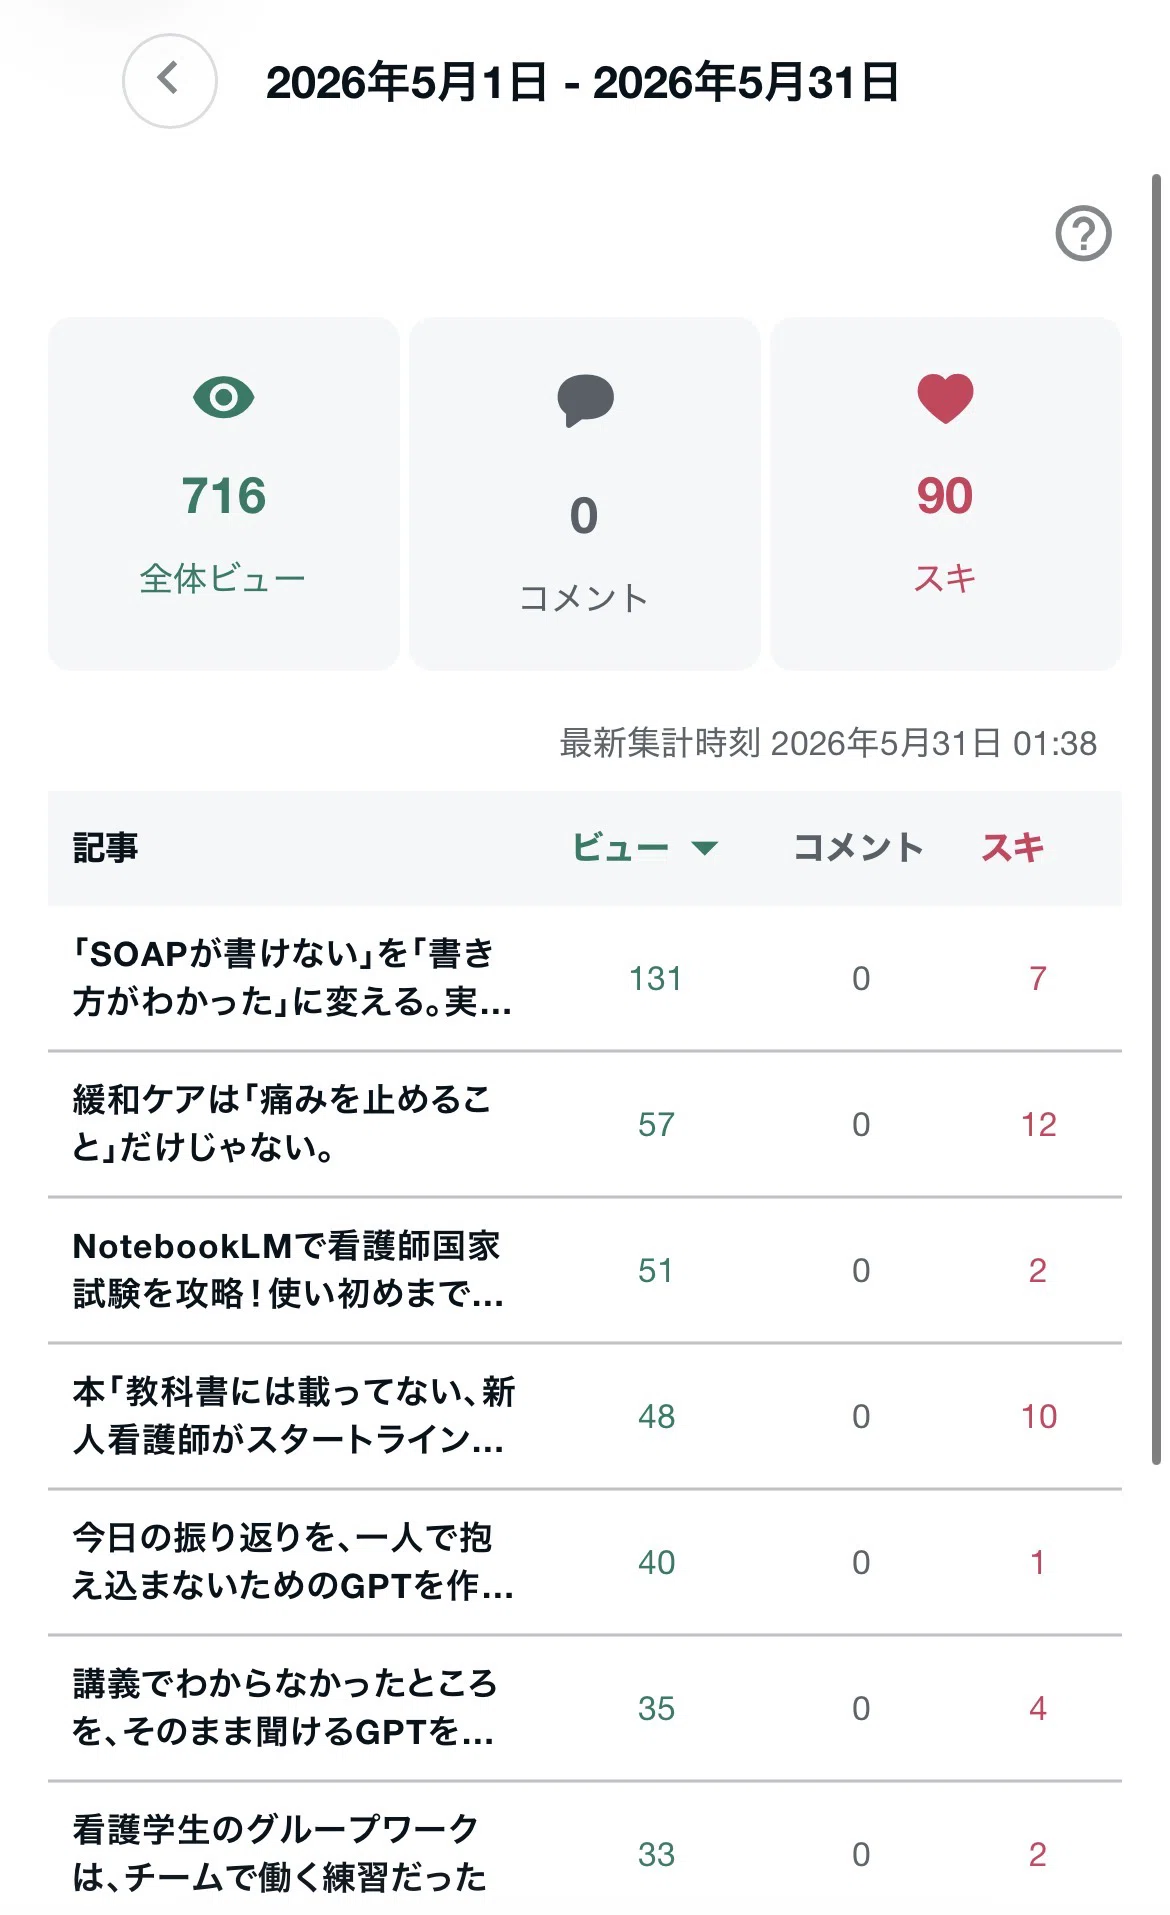1170x1915 pixels.
Task: Sort table by スキ column
Action: coord(1012,848)
